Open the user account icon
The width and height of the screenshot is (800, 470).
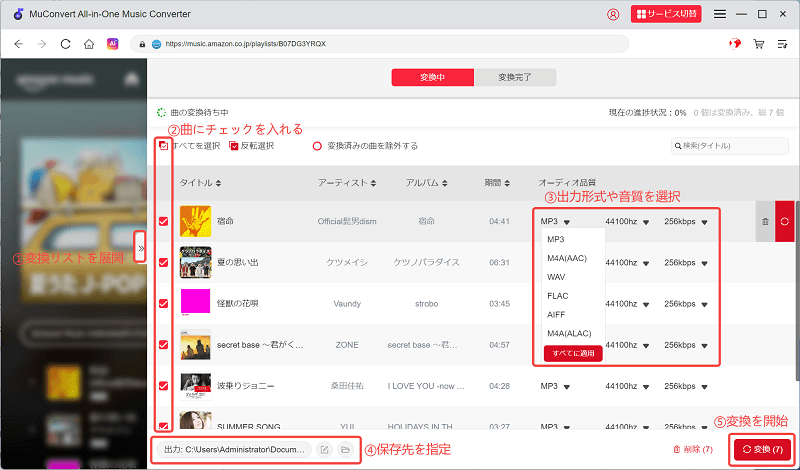point(613,14)
